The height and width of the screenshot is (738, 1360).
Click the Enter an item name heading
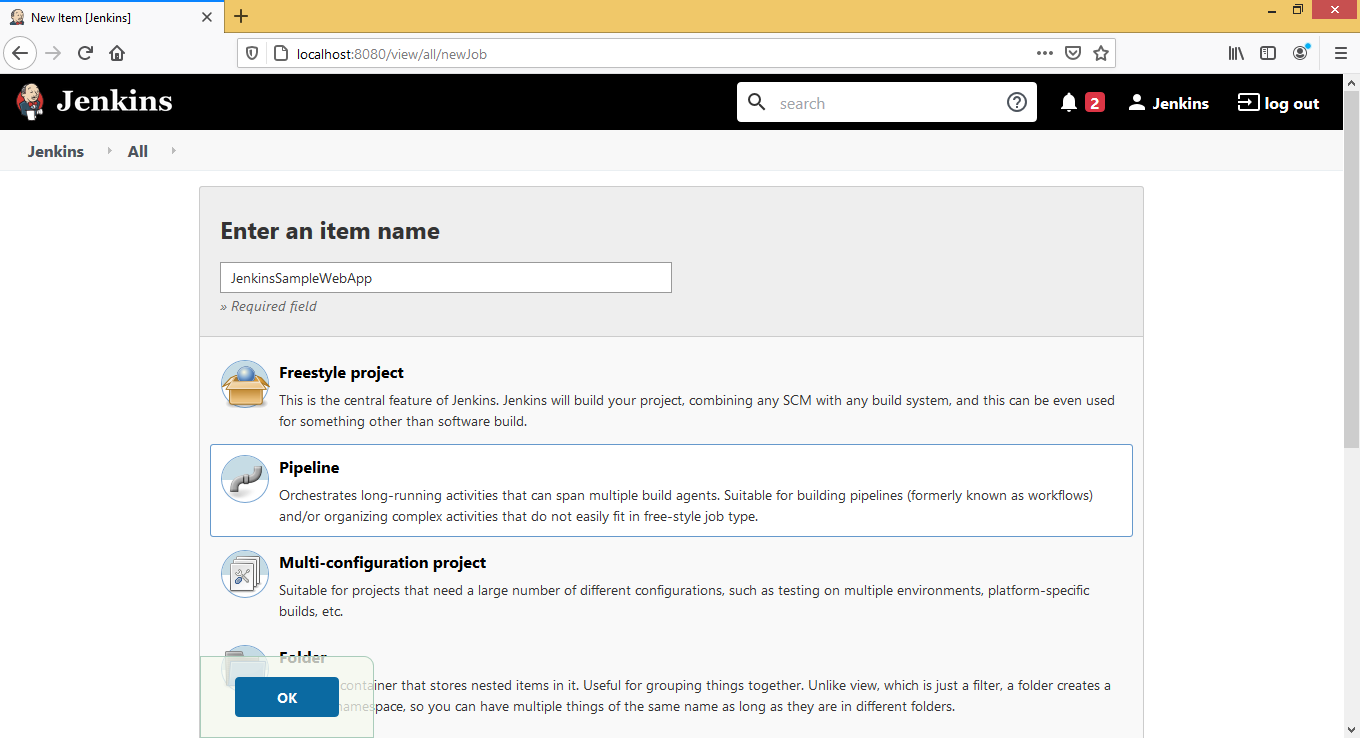(x=330, y=231)
